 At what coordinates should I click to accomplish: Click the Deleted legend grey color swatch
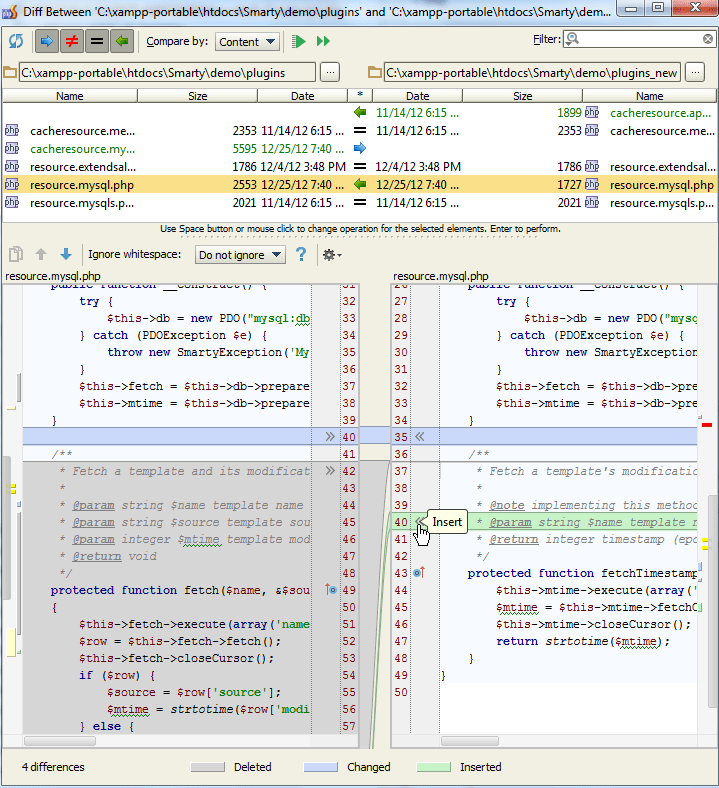(x=208, y=767)
